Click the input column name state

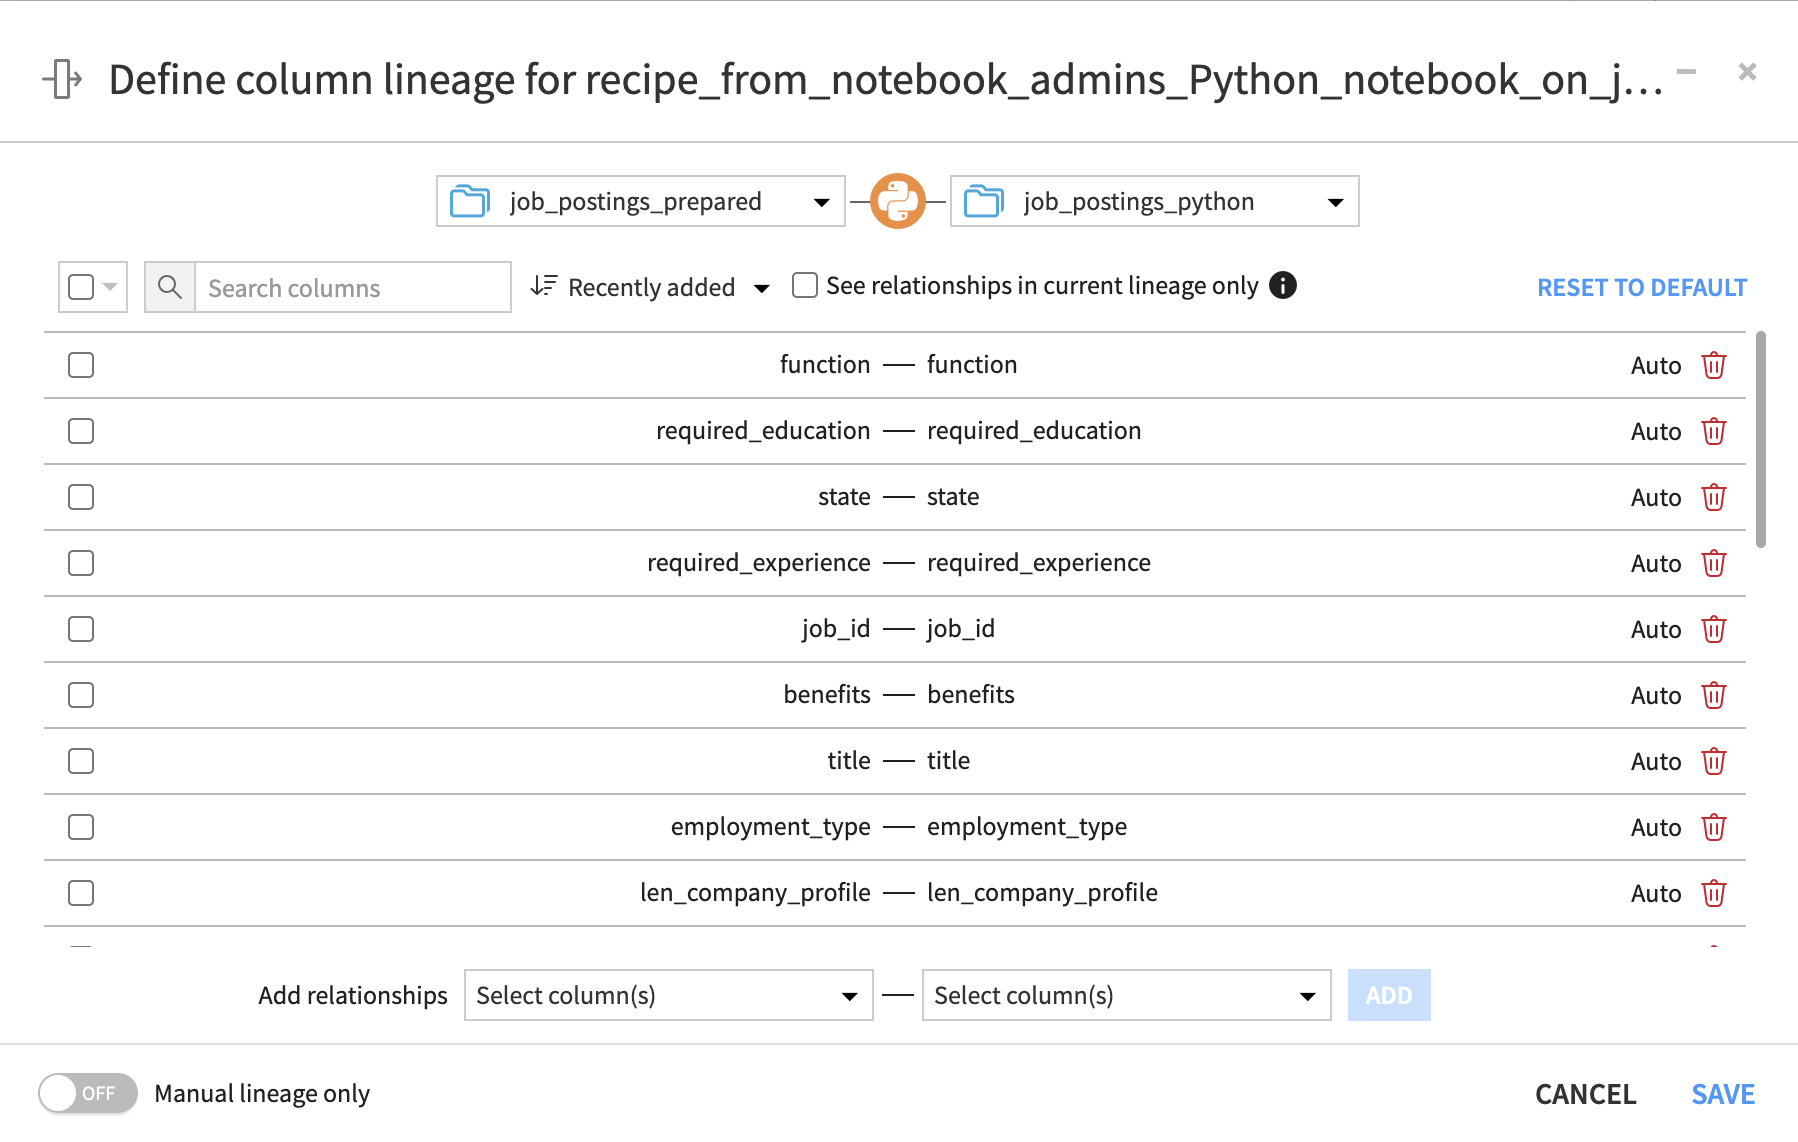844,497
